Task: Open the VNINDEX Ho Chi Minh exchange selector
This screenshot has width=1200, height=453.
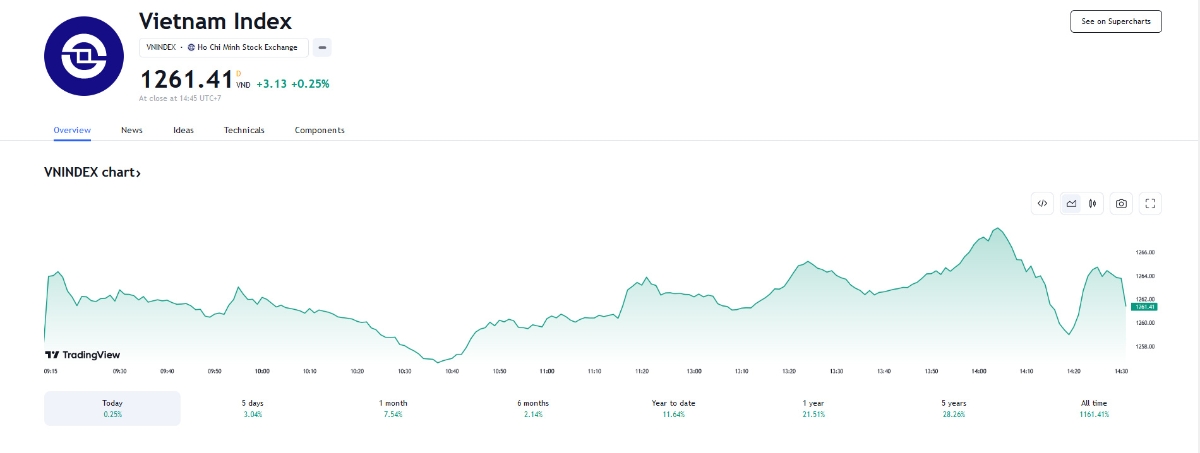Action: [224, 47]
